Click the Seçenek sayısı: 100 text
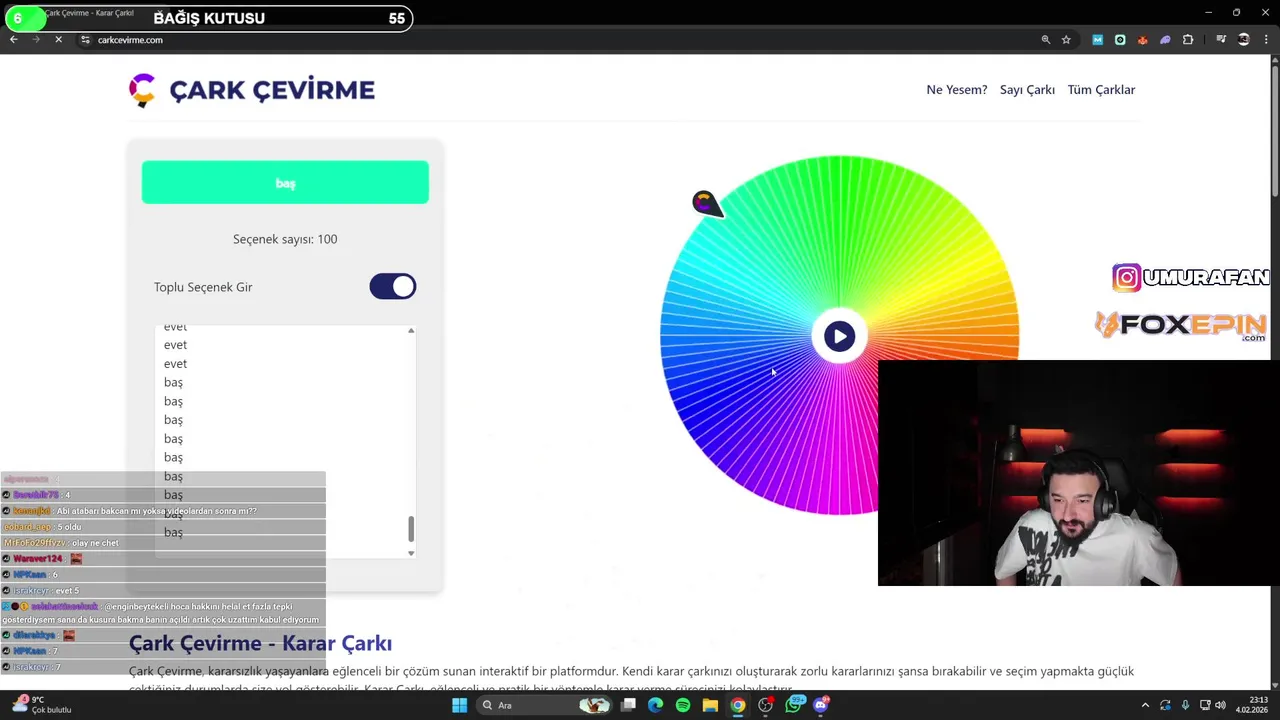This screenshot has height=720, width=1280. [x=285, y=239]
